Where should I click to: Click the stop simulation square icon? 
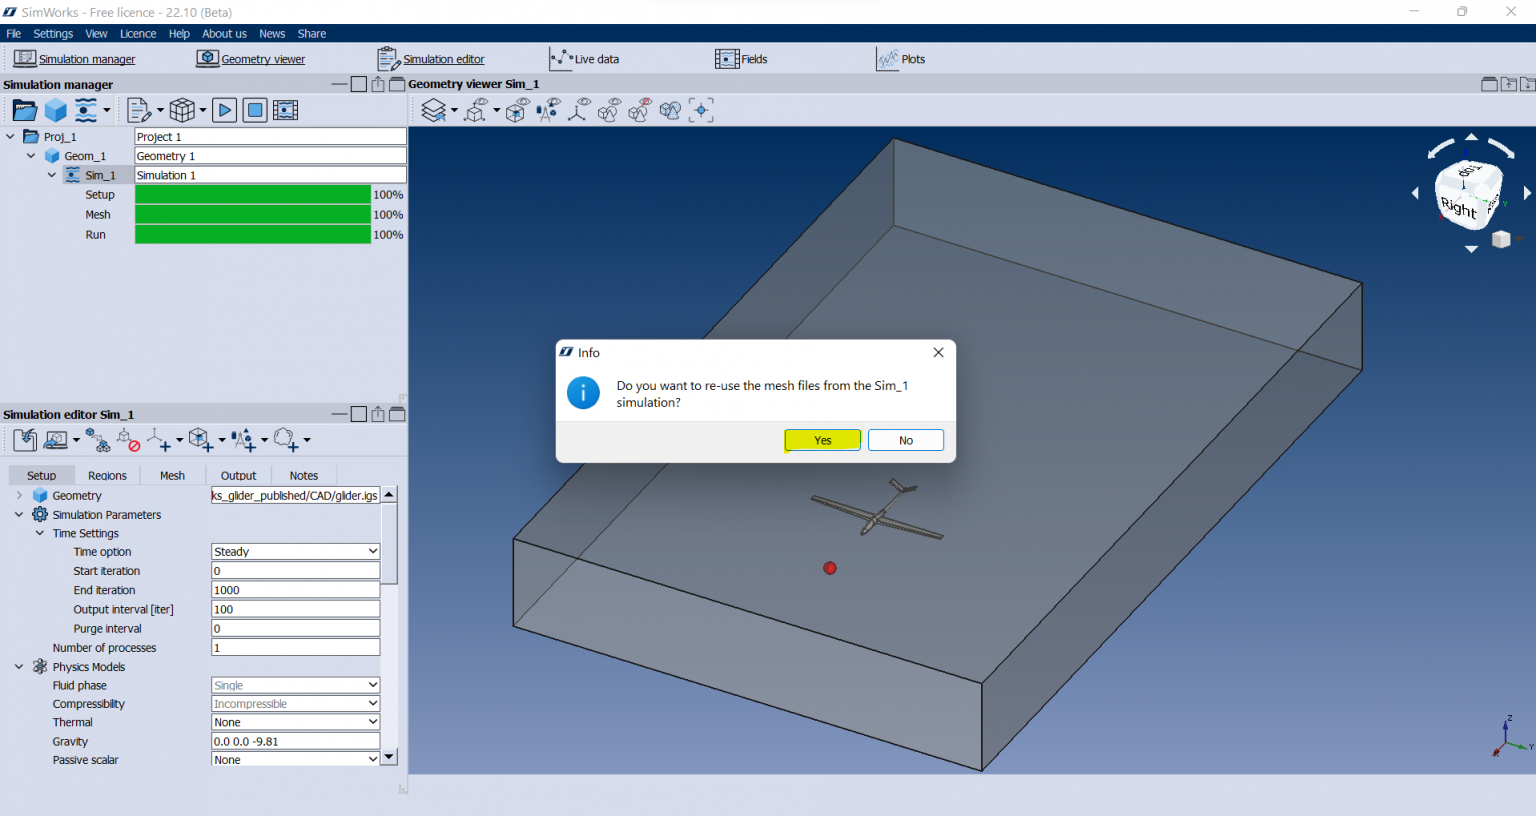coord(255,110)
